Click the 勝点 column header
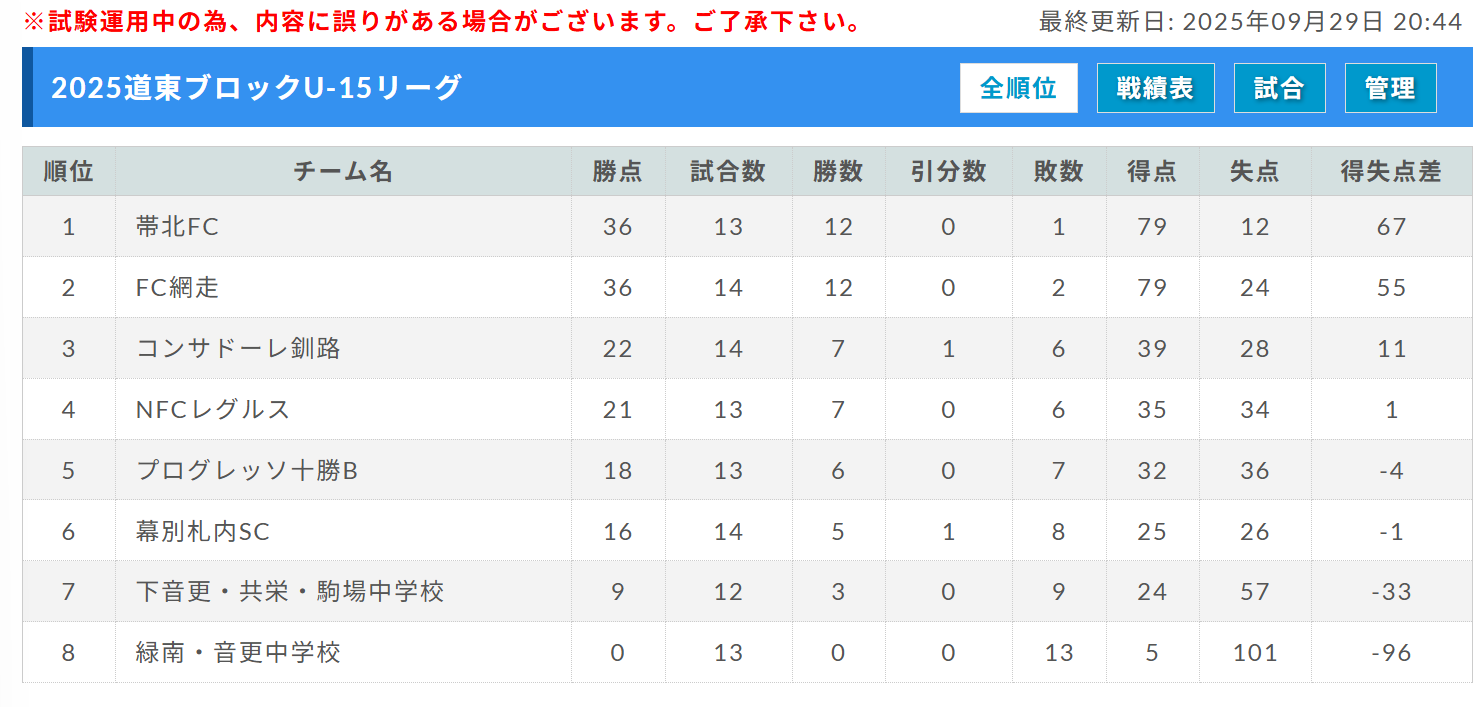This screenshot has width=1477, height=707. [618, 172]
